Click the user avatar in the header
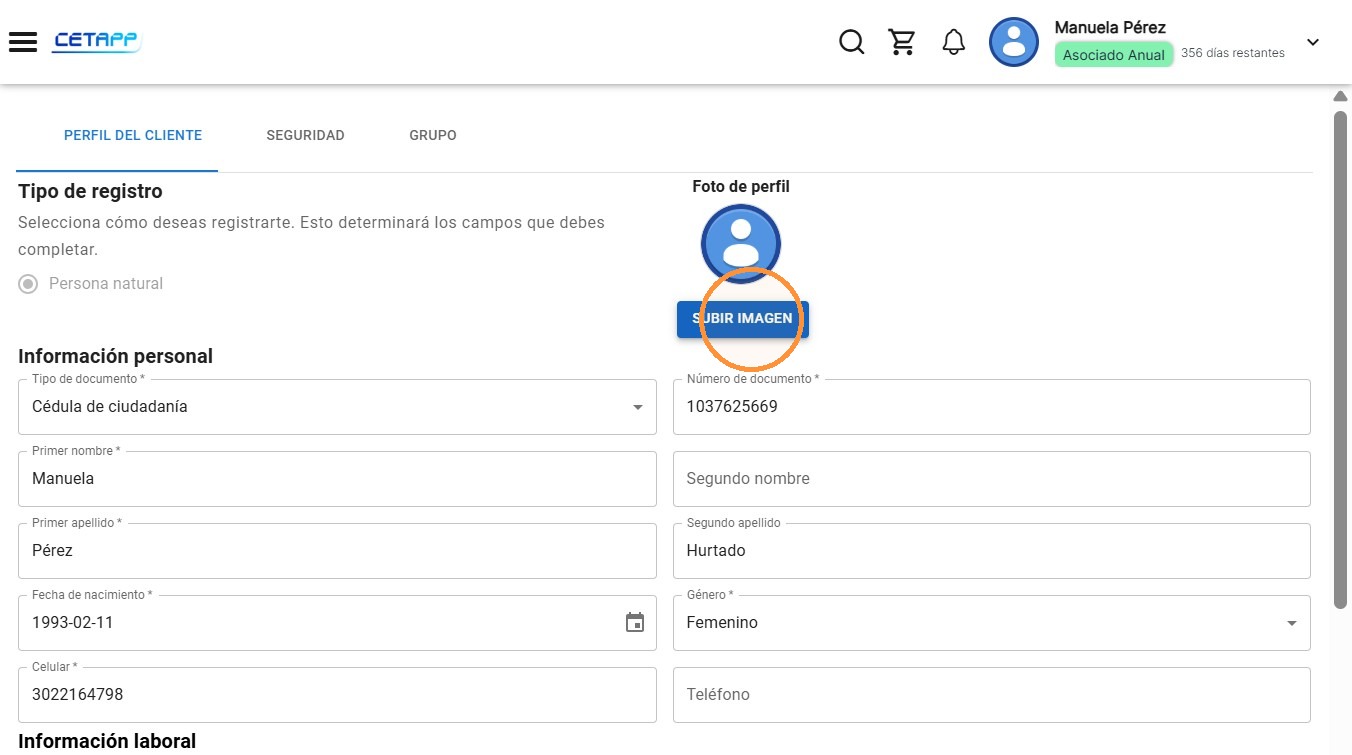 [1014, 42]
